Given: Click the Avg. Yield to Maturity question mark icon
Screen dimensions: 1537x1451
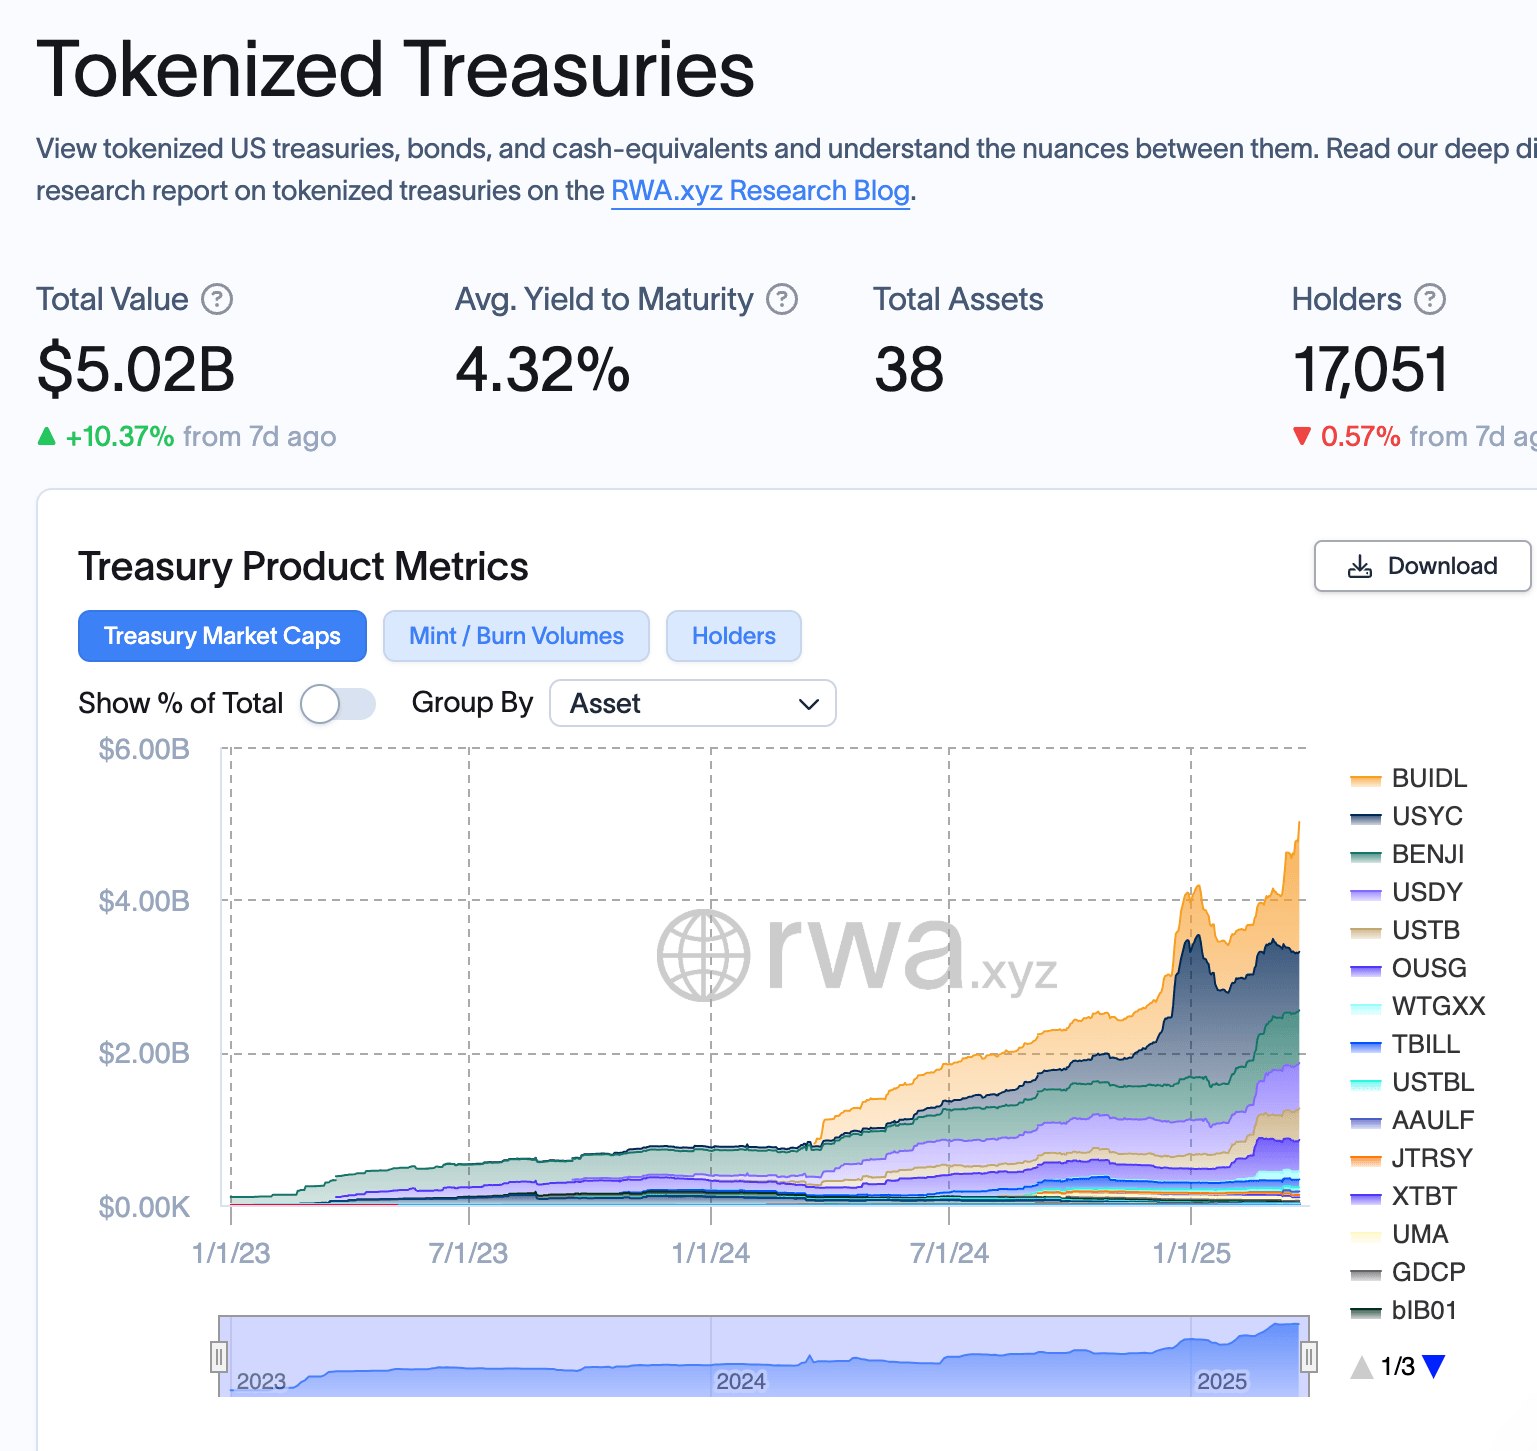Looking at the screenshot, I should pyautogui.click(x=782, y=299).
